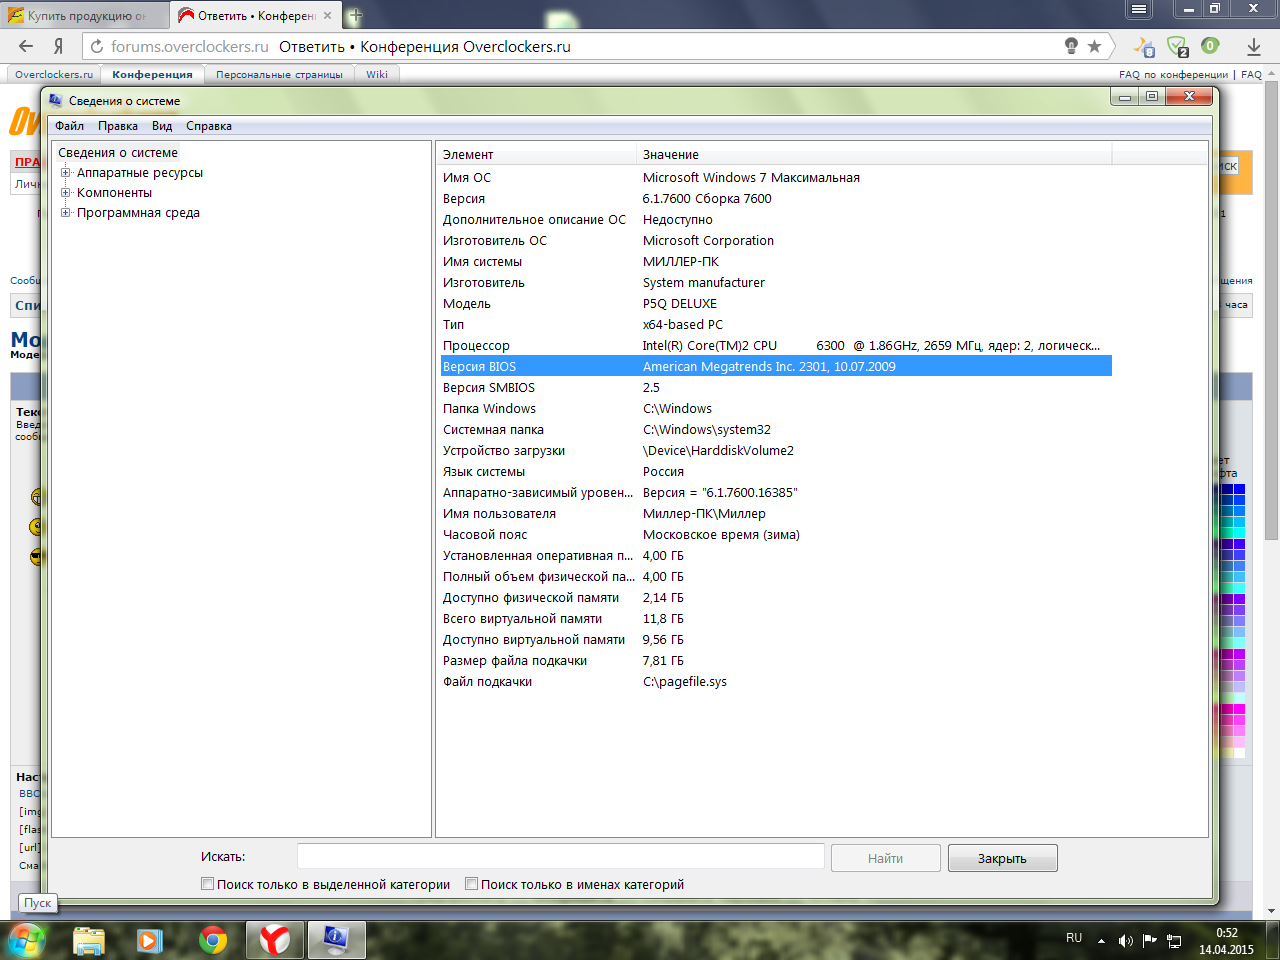Click the lightbulb icon in address bar

[x=1072, y=46]
